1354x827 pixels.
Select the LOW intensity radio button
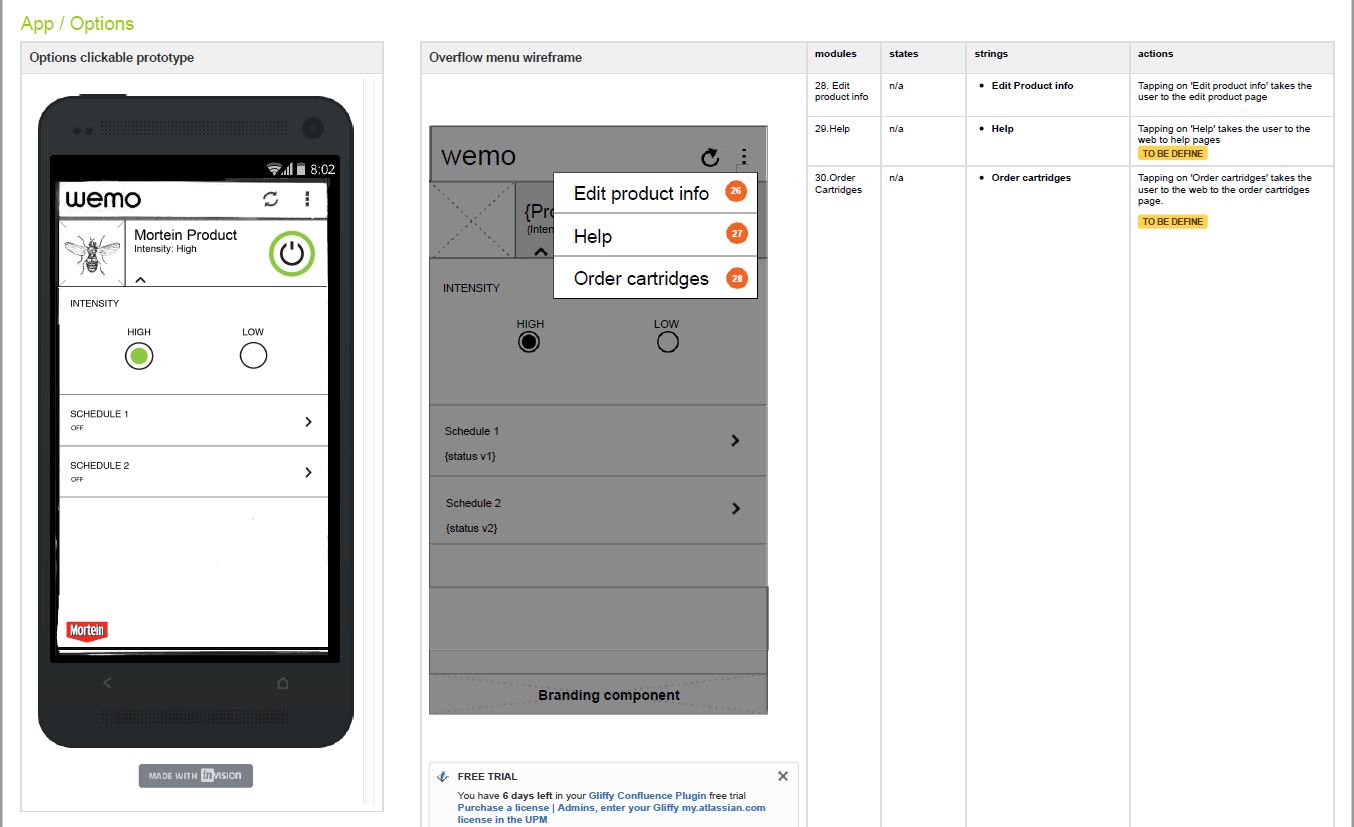tap(253, 355)
